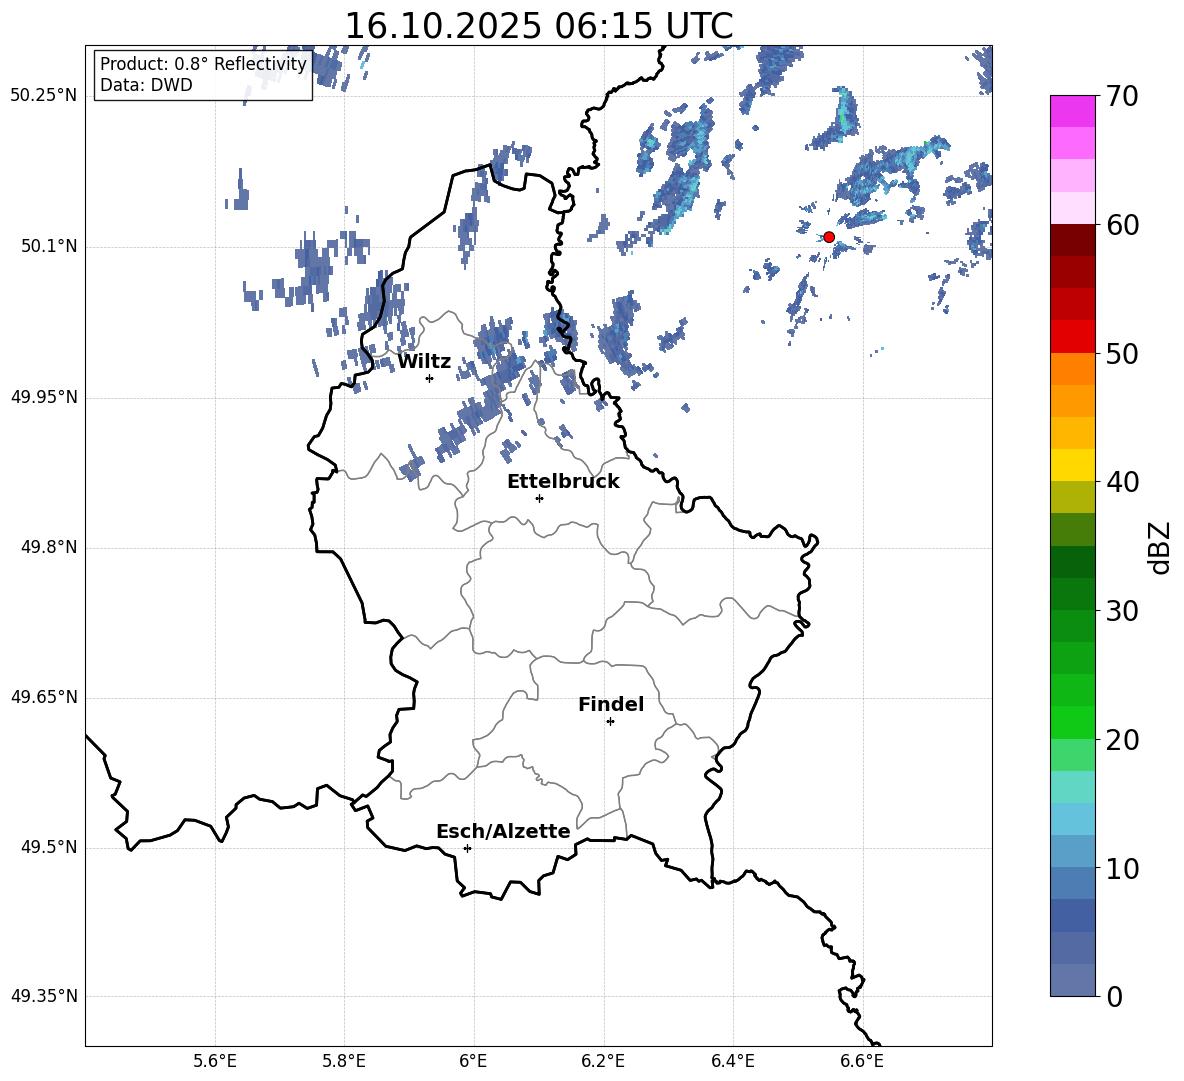Viewport: 1184px width, 1081px height.
Task: Click the colorbar tick value 60
Action: [1122, 225]
